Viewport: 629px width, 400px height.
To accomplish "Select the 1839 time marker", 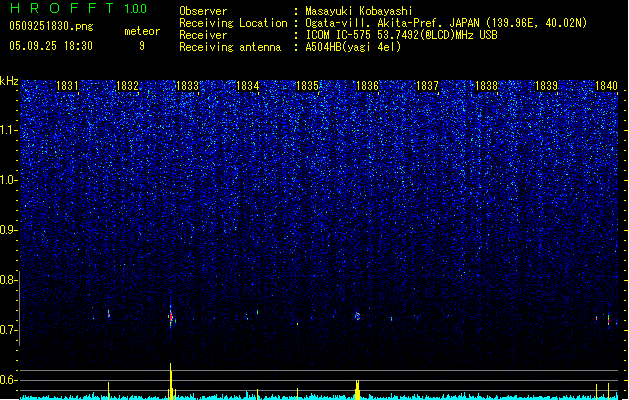I will click(546, 85).
